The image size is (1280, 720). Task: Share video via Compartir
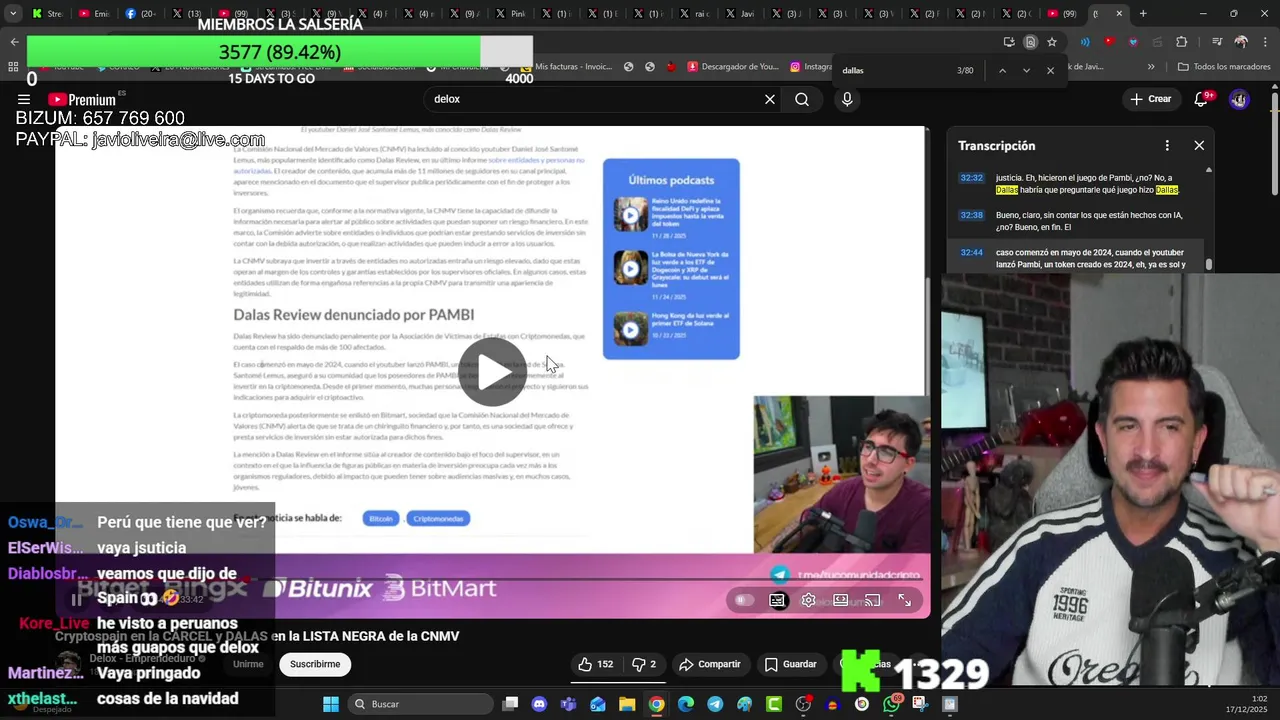[x=710, y=664]
